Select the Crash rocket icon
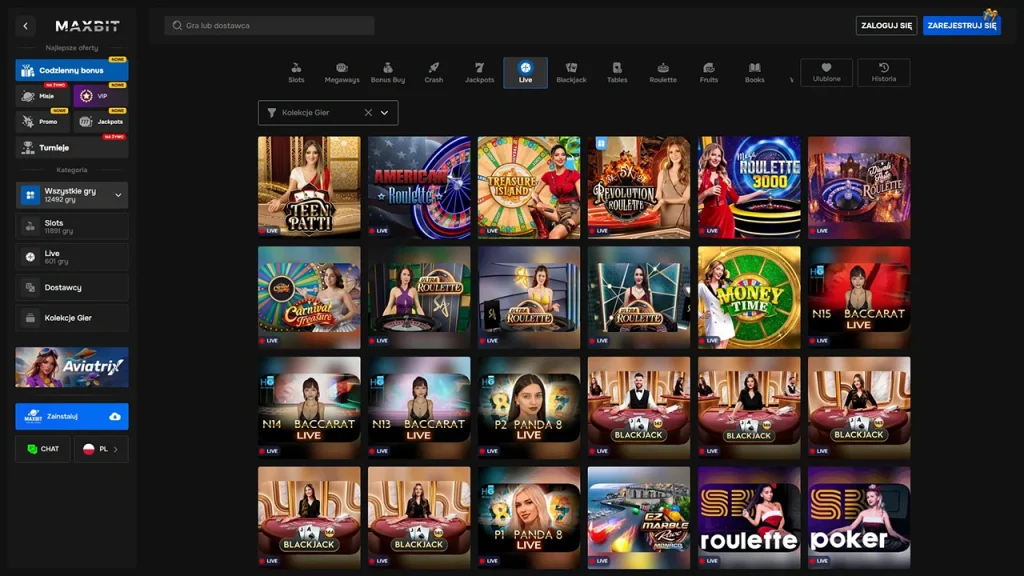Image resolution: width=1024 pixels, height=576 pixels. click(433, 68)
